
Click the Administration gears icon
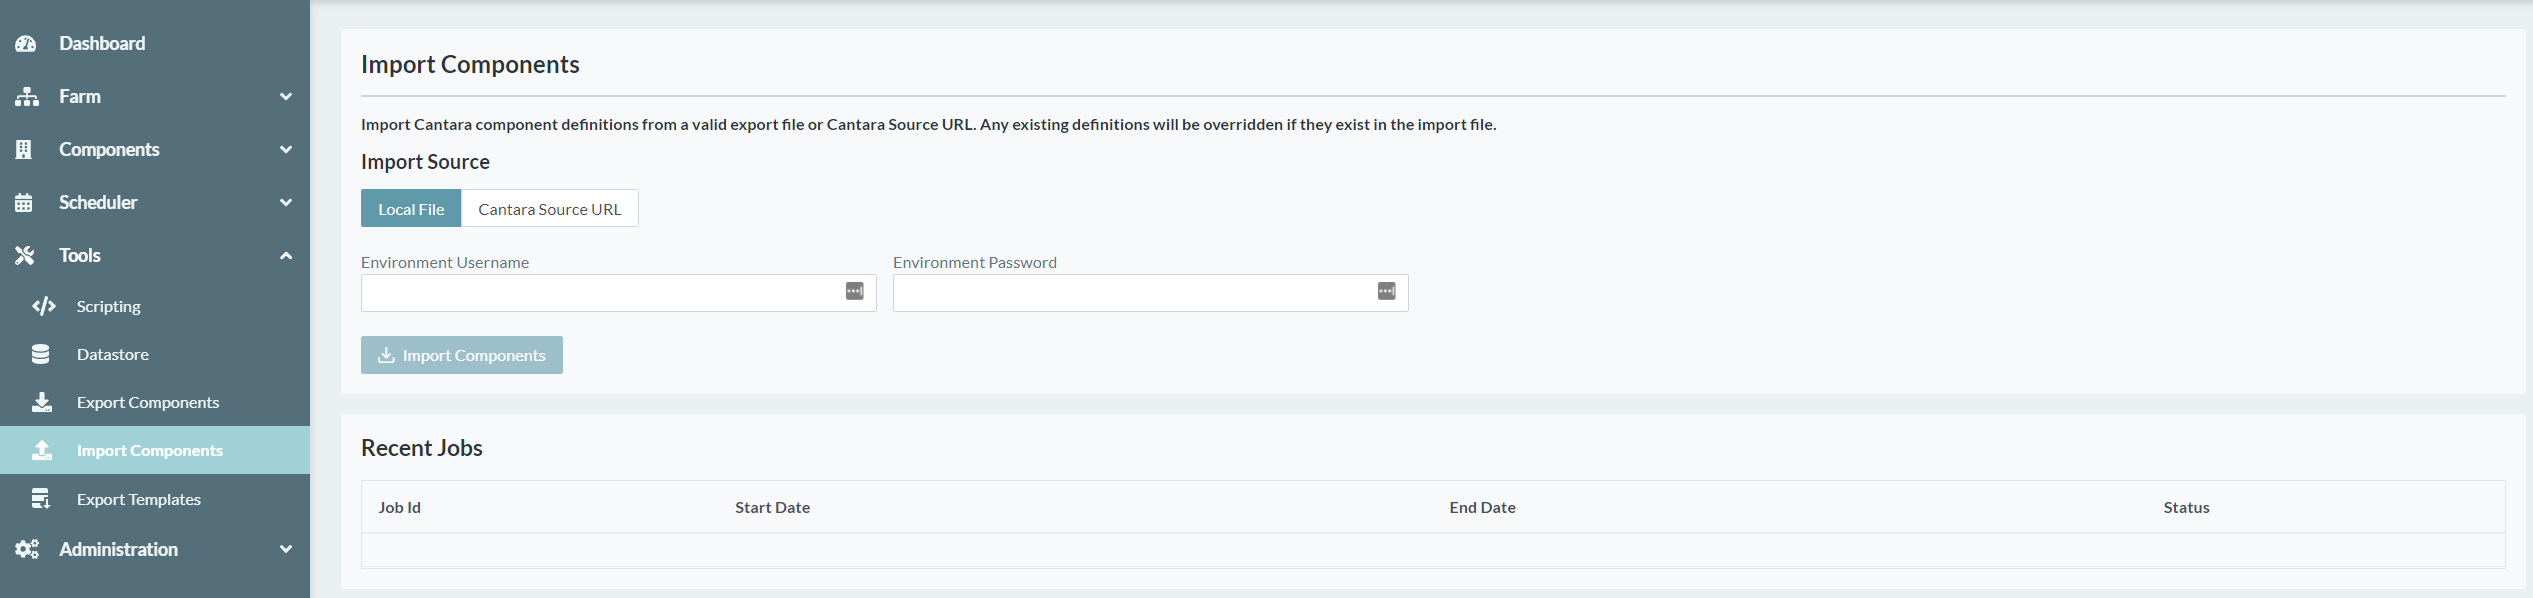[x=27, y=549]
